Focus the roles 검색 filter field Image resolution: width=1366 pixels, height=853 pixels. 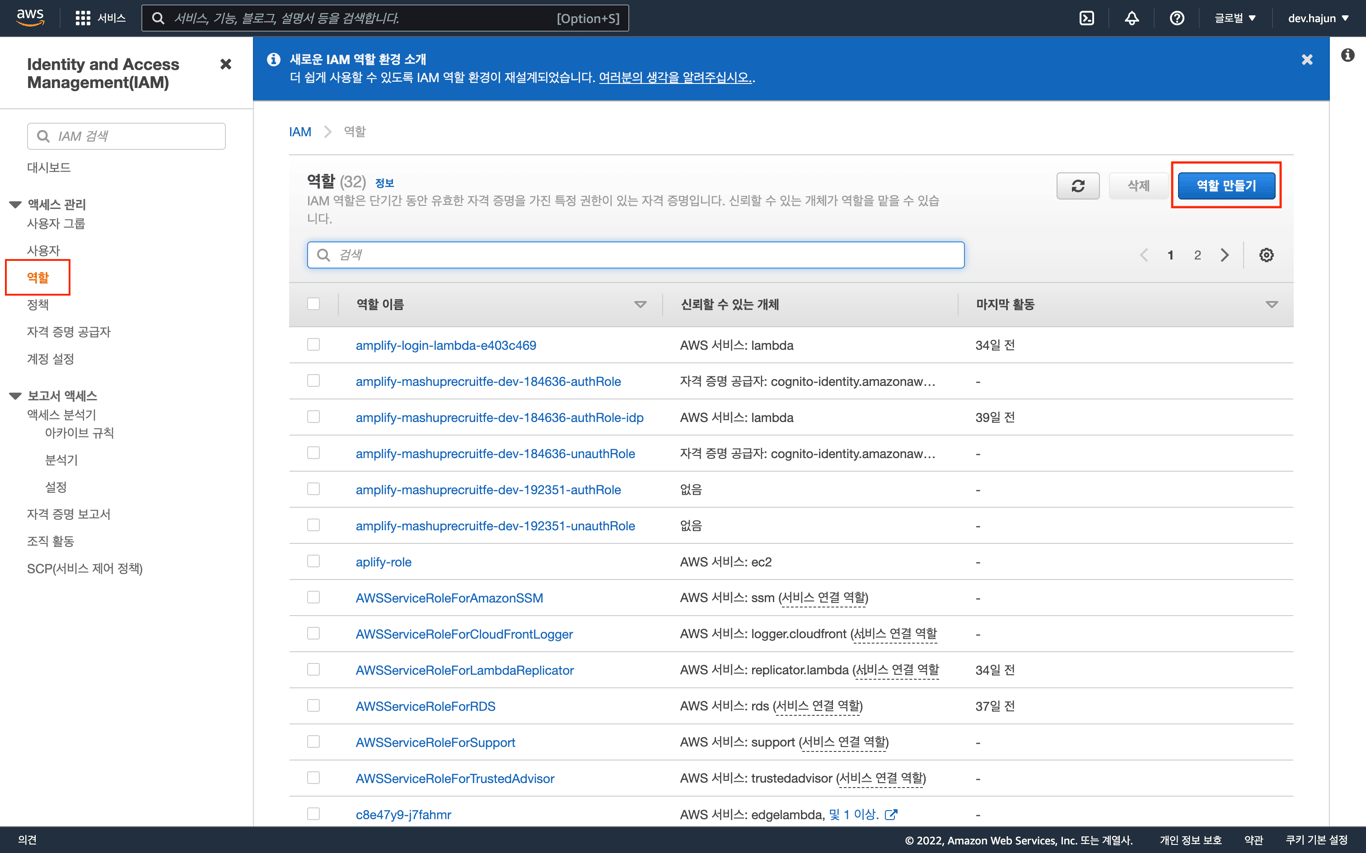click(636, 255)
